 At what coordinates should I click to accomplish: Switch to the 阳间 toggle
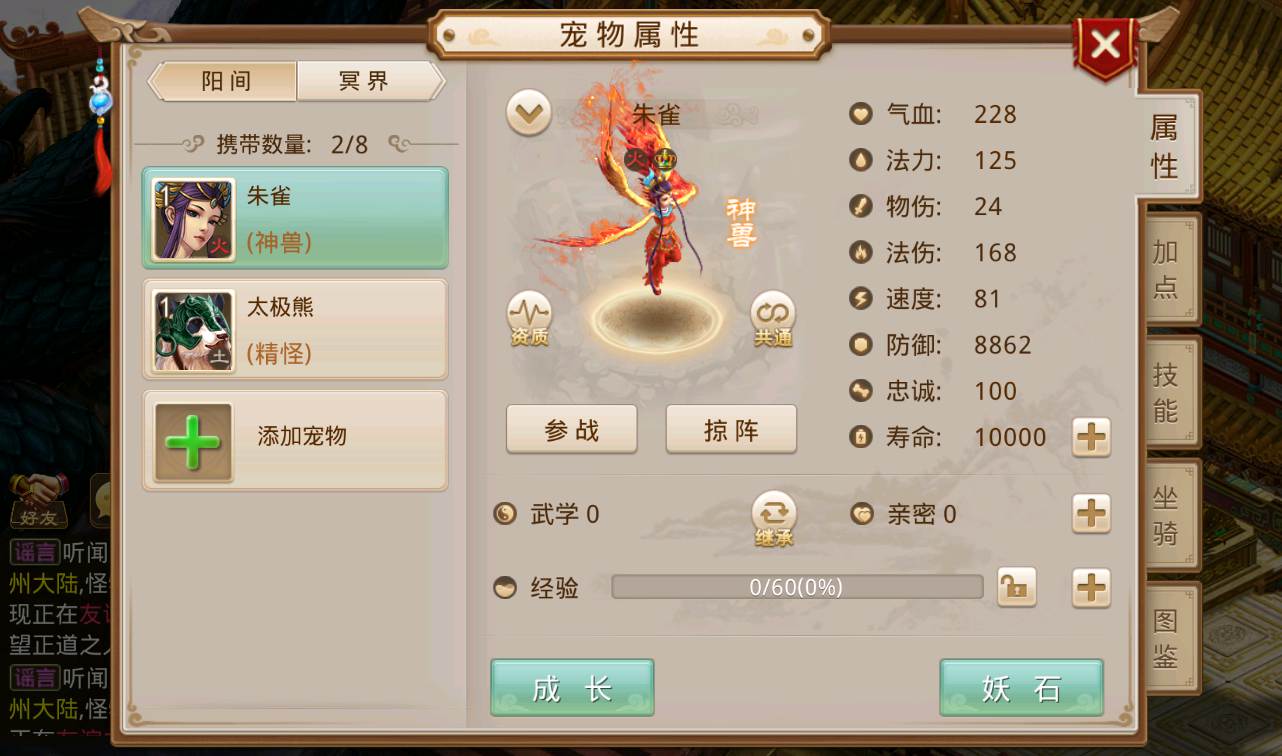pos(228,81)
